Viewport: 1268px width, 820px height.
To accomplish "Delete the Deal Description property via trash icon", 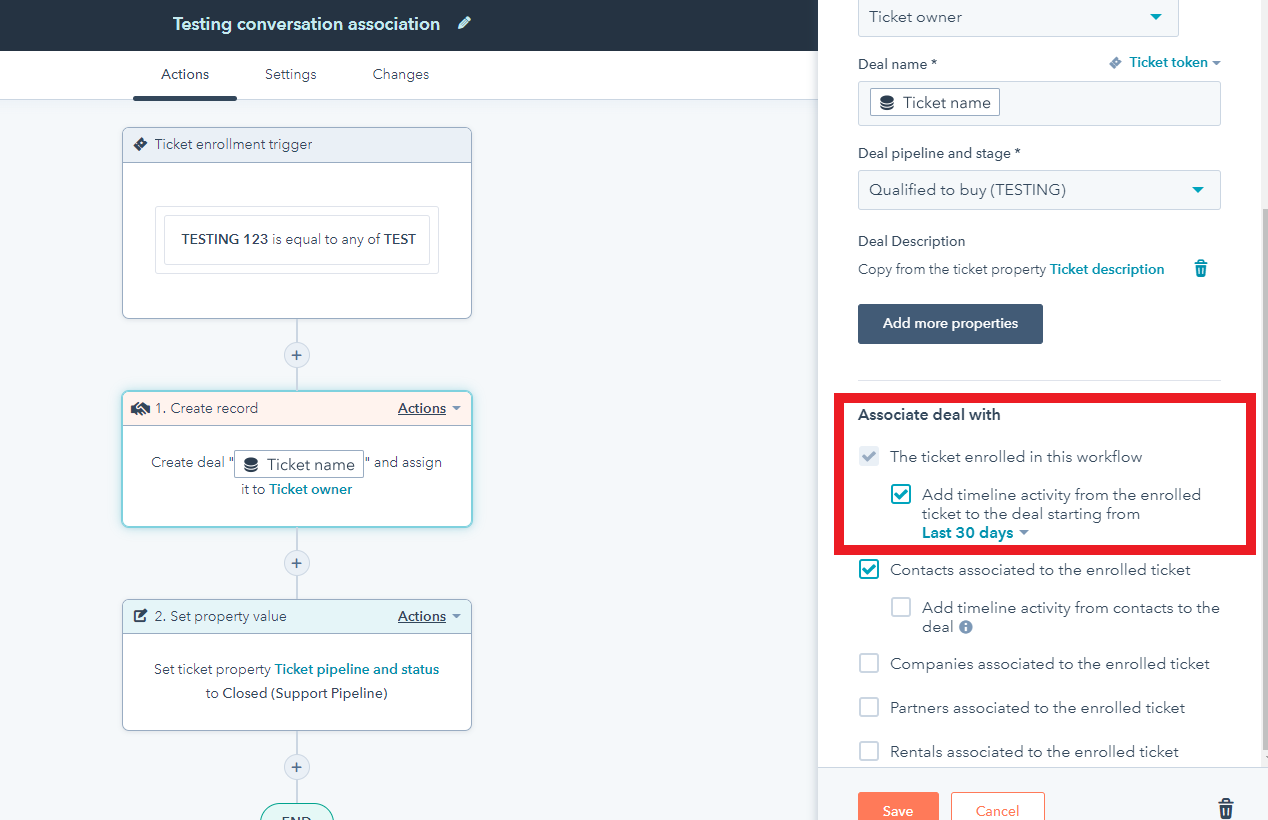I will (1201, 269).
